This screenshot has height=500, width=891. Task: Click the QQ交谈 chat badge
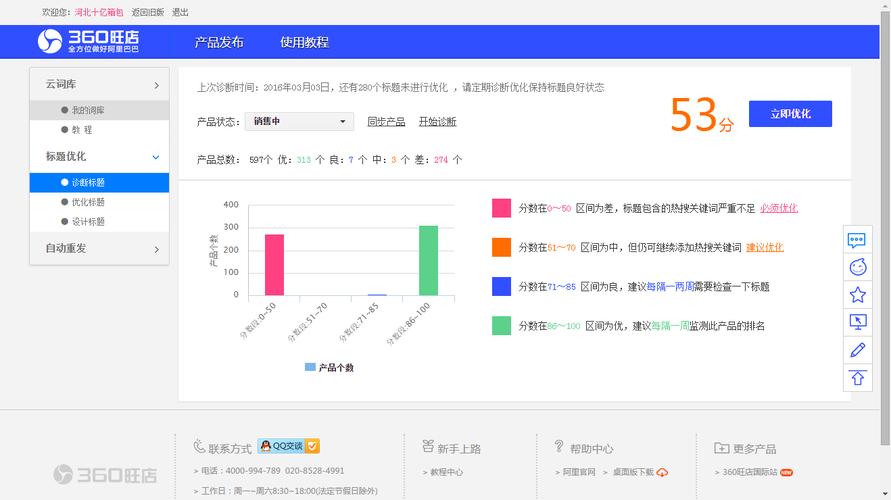click(x=289, y=446)
